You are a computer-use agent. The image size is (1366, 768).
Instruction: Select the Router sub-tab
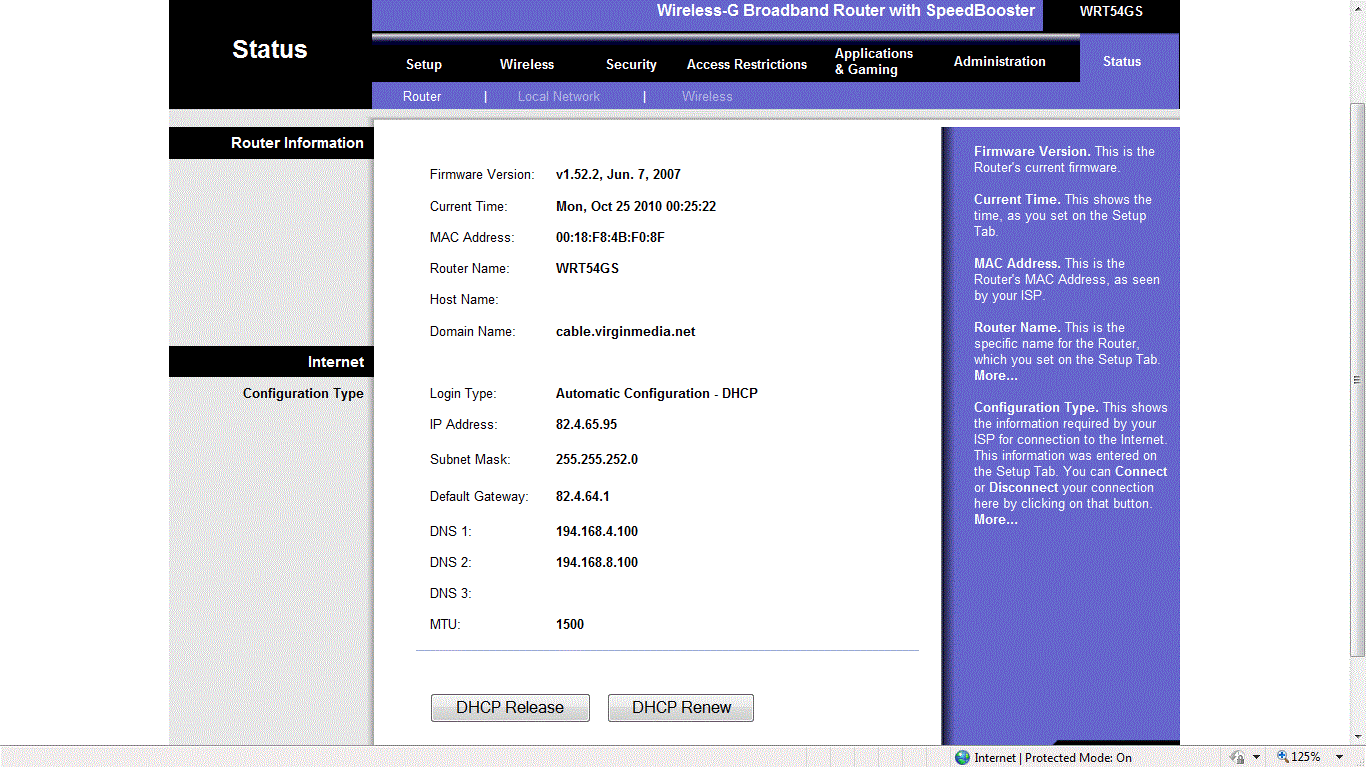pos(421,96)
